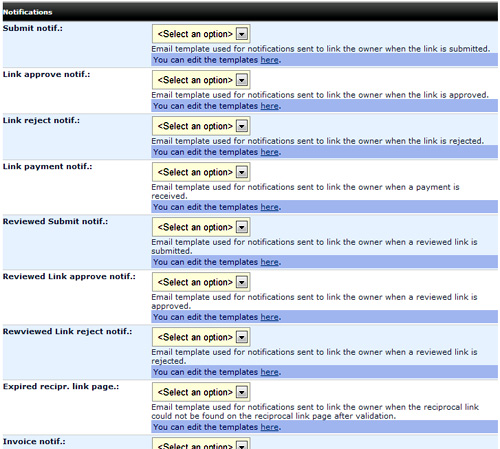Expand the Reviewed Submit notif. dropdown
Viewport: 500px width, 449px height.
[x=201, y=227]
